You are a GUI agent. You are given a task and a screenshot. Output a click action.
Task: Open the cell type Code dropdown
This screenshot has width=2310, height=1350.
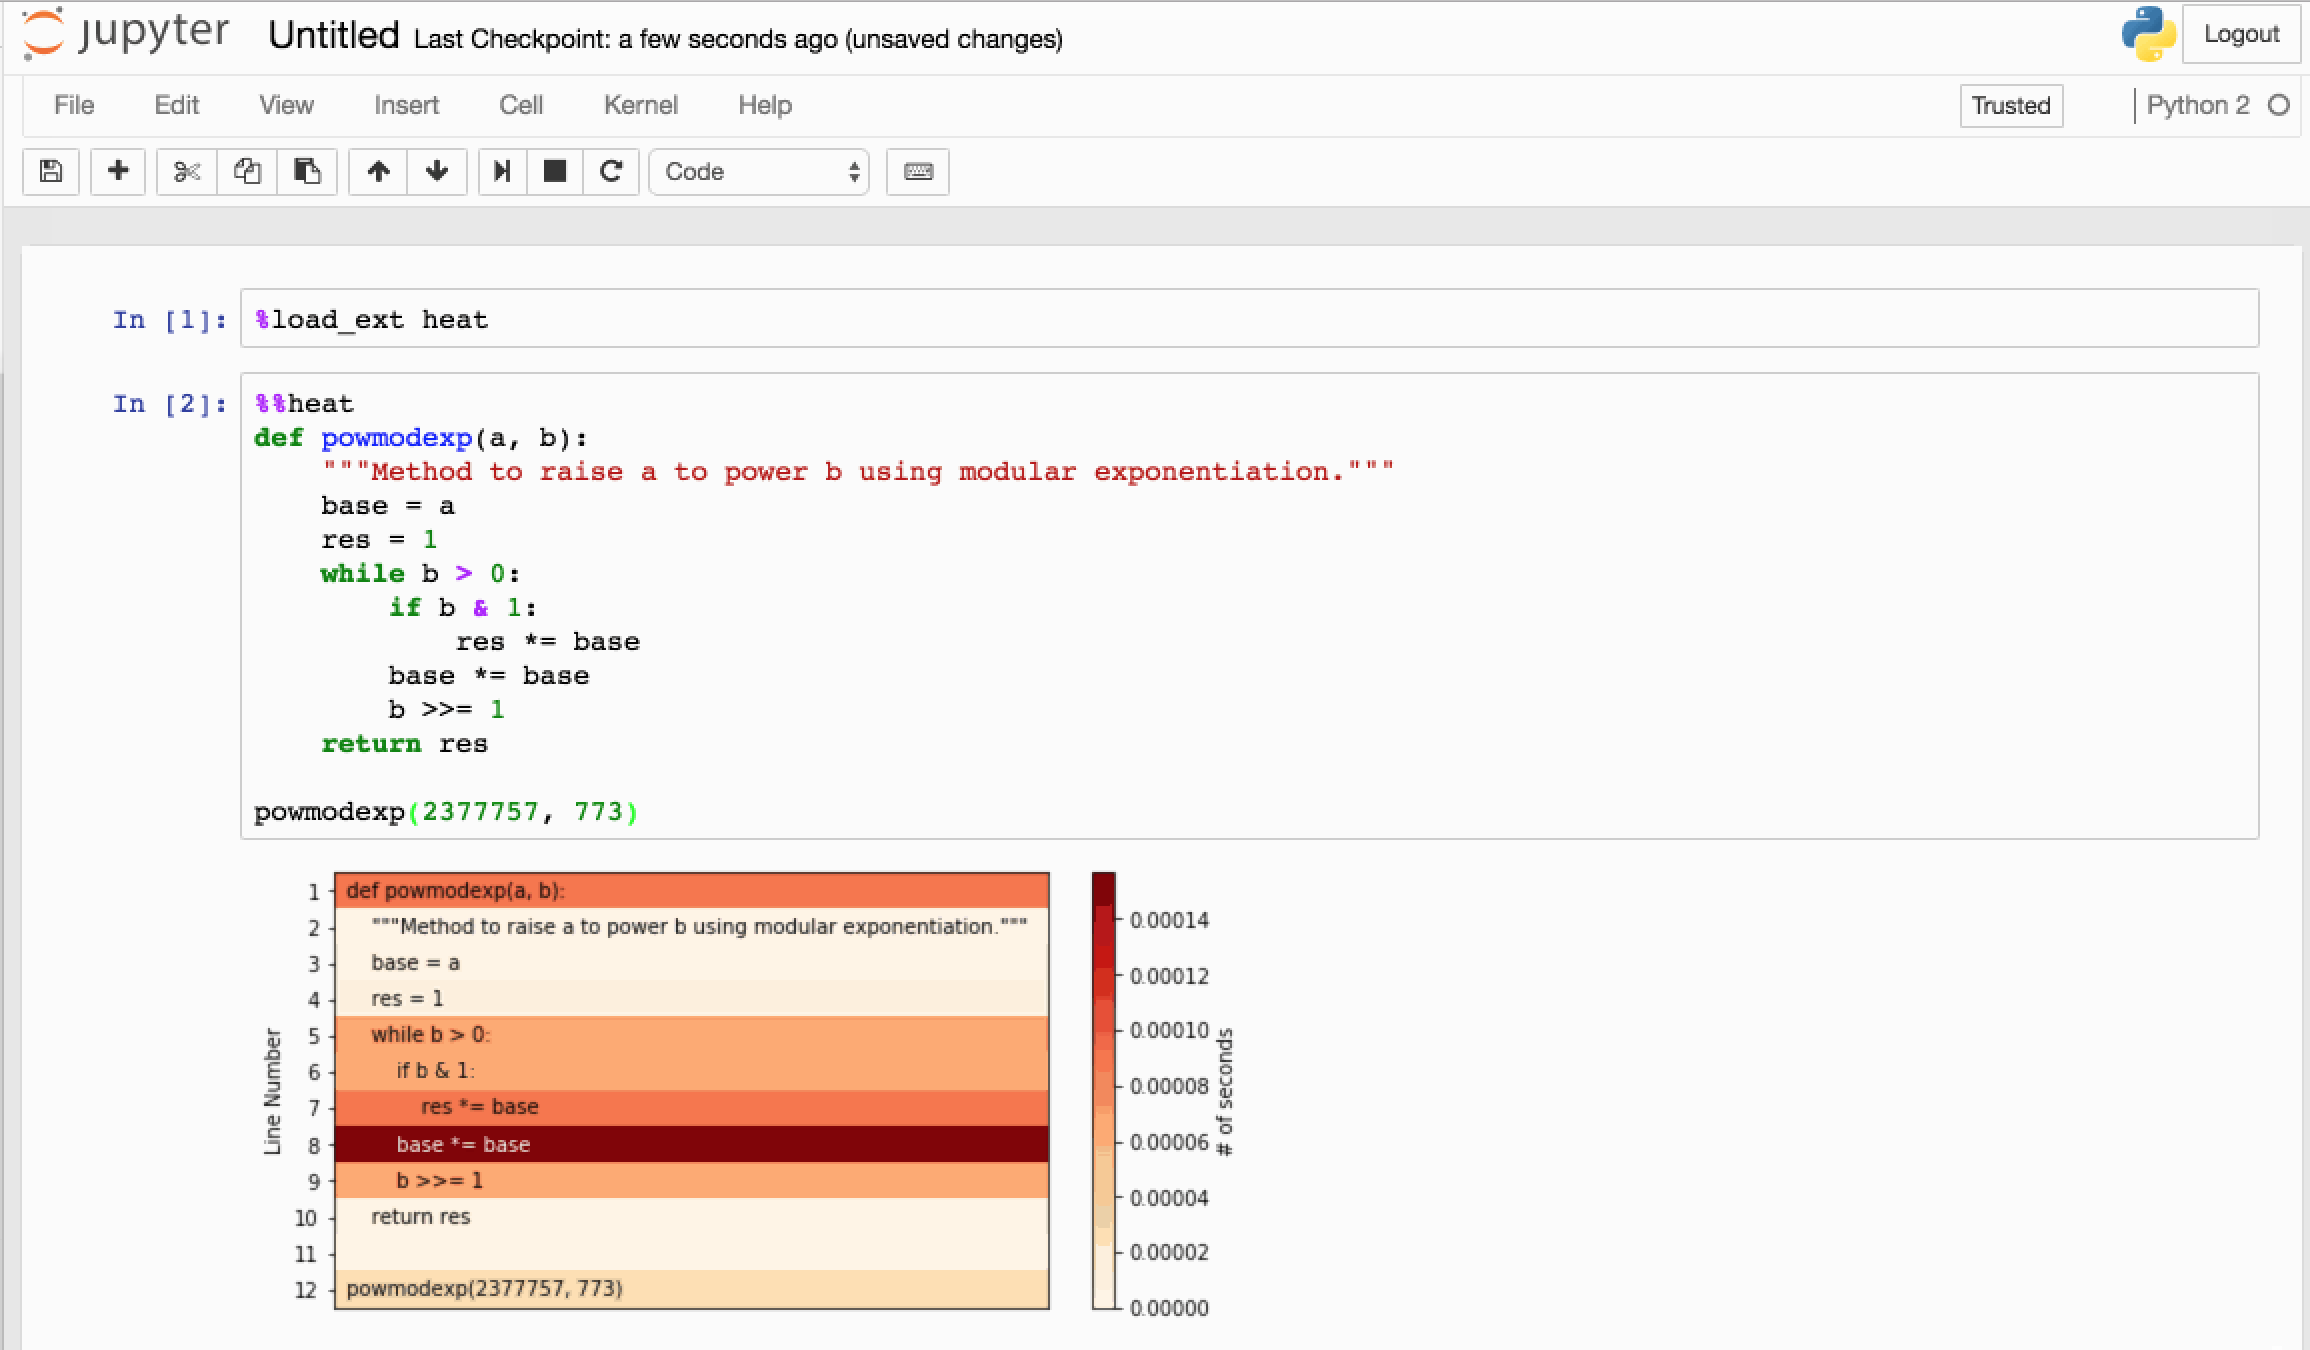(759, 172)
